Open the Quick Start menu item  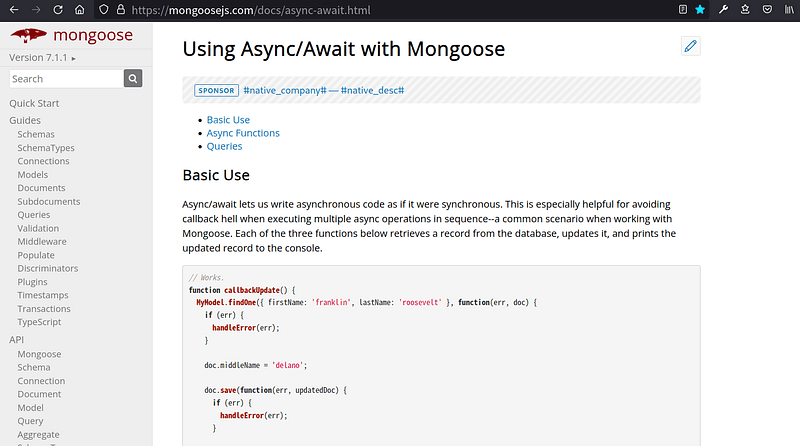[34, 103]
